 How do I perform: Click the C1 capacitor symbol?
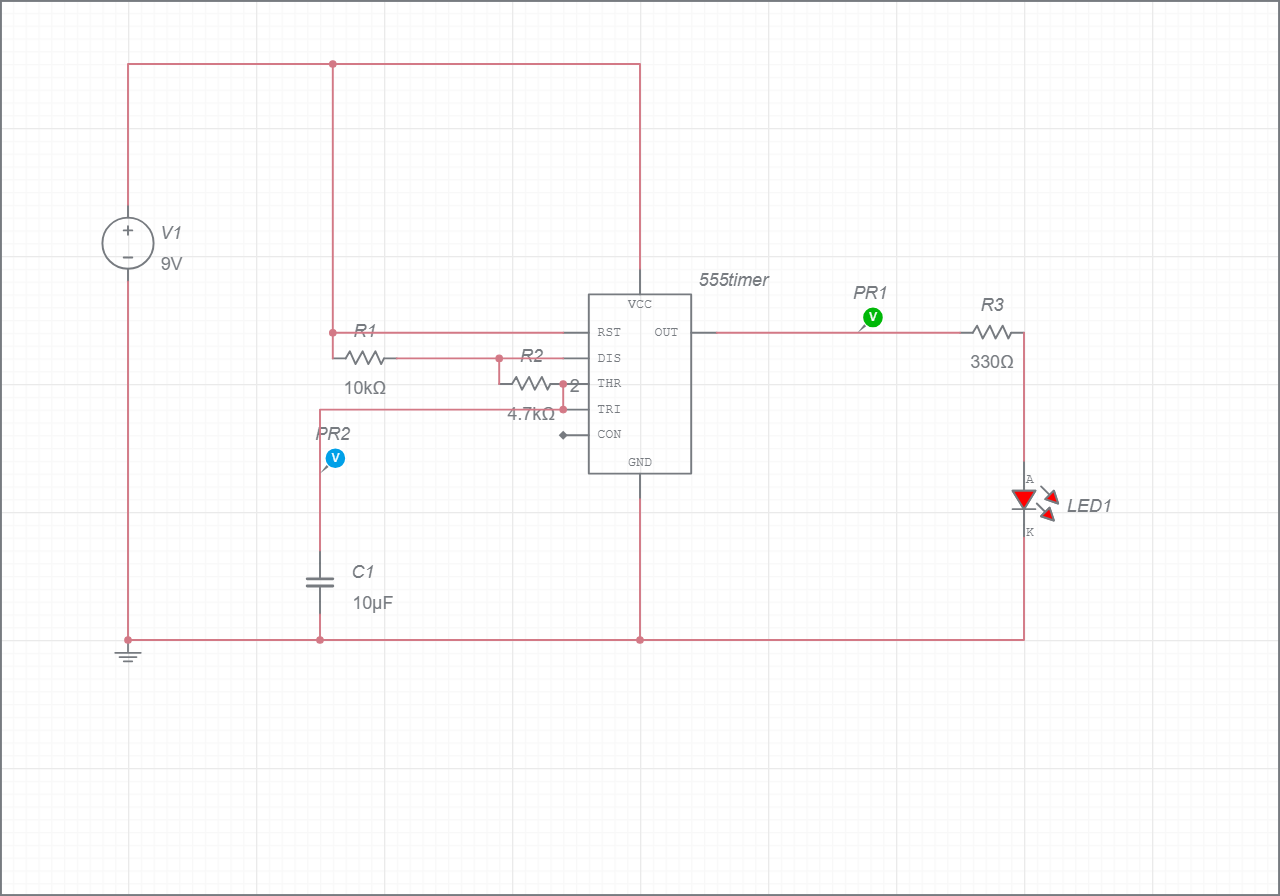[x=319, y=582]
